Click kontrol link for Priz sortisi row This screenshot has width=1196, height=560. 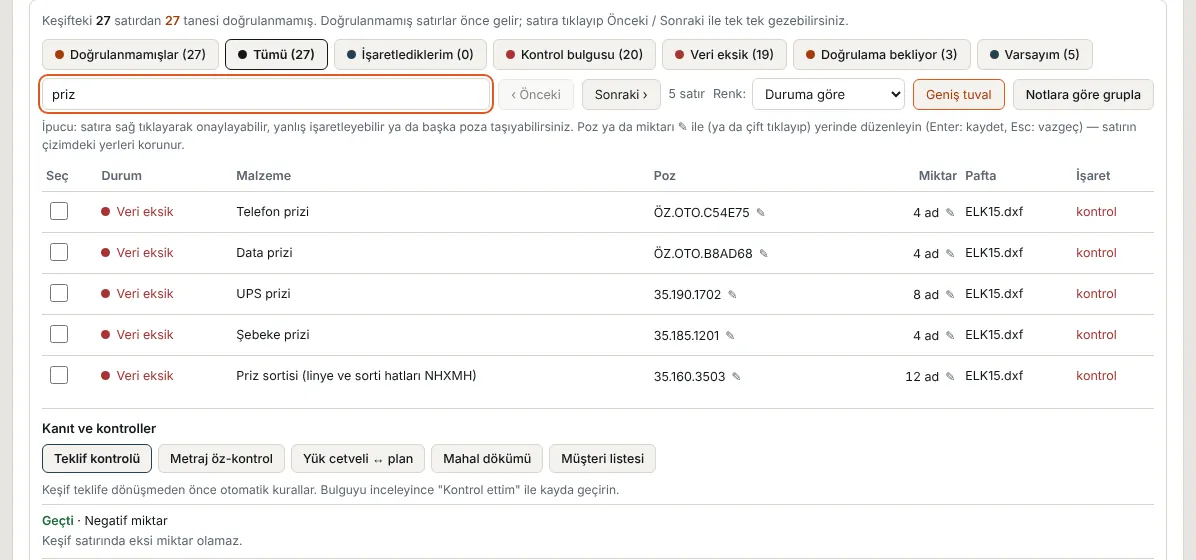(x=1096, y=375)
